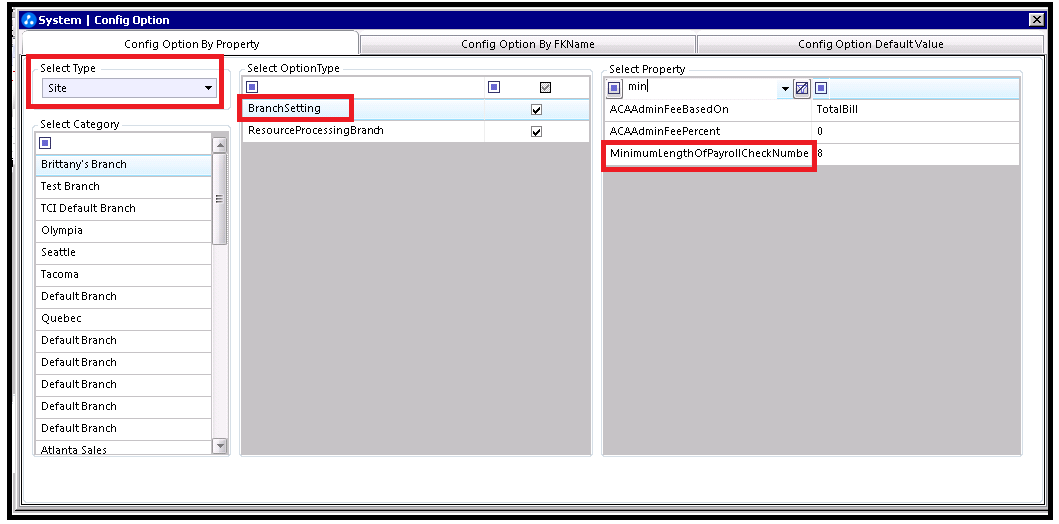Select Seattle category
Image resolution: width=1059 pixels, height=524 pixels.
tap(124, 253)
